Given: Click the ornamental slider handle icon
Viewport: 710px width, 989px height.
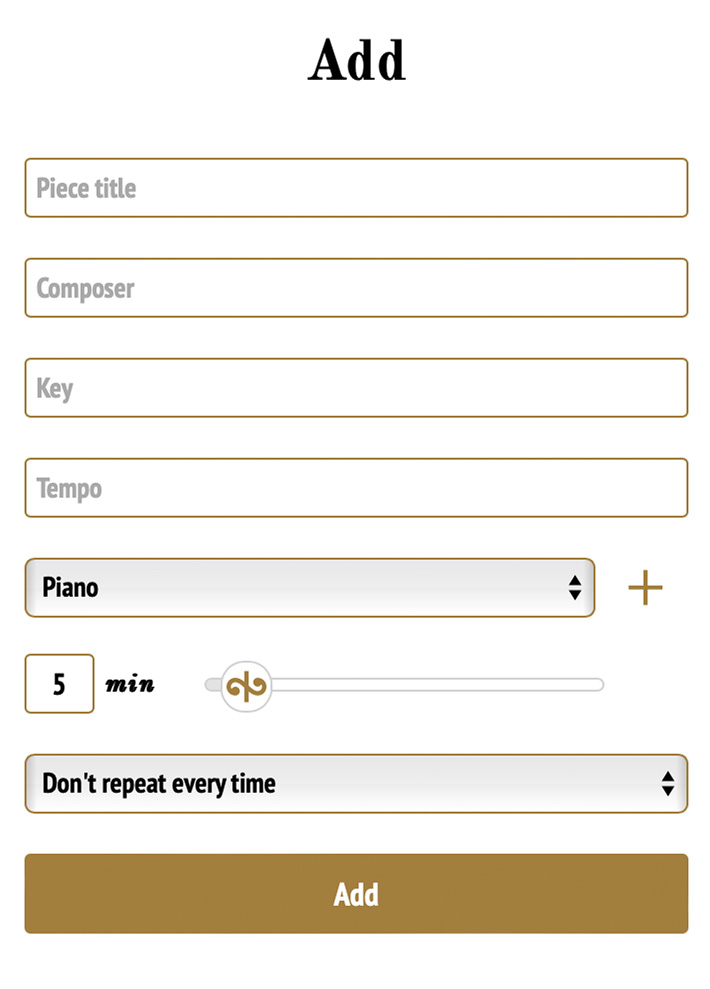Looking at the screenshot, I should [x=245, y=685].
